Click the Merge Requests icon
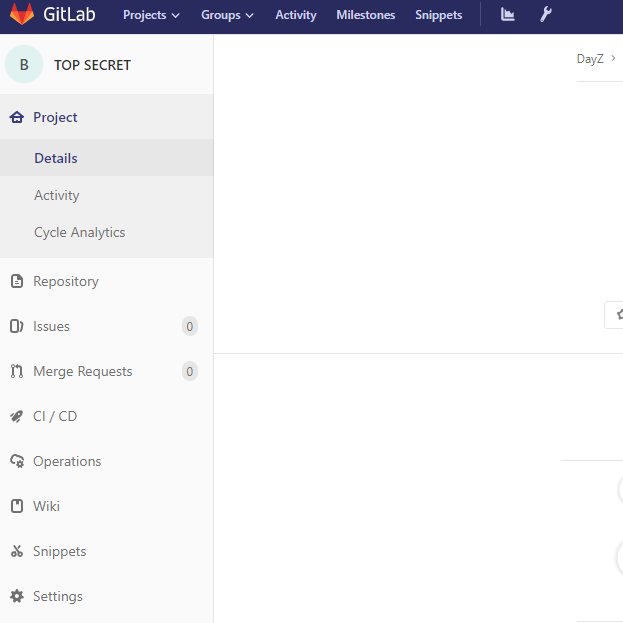 coord(17,371)
